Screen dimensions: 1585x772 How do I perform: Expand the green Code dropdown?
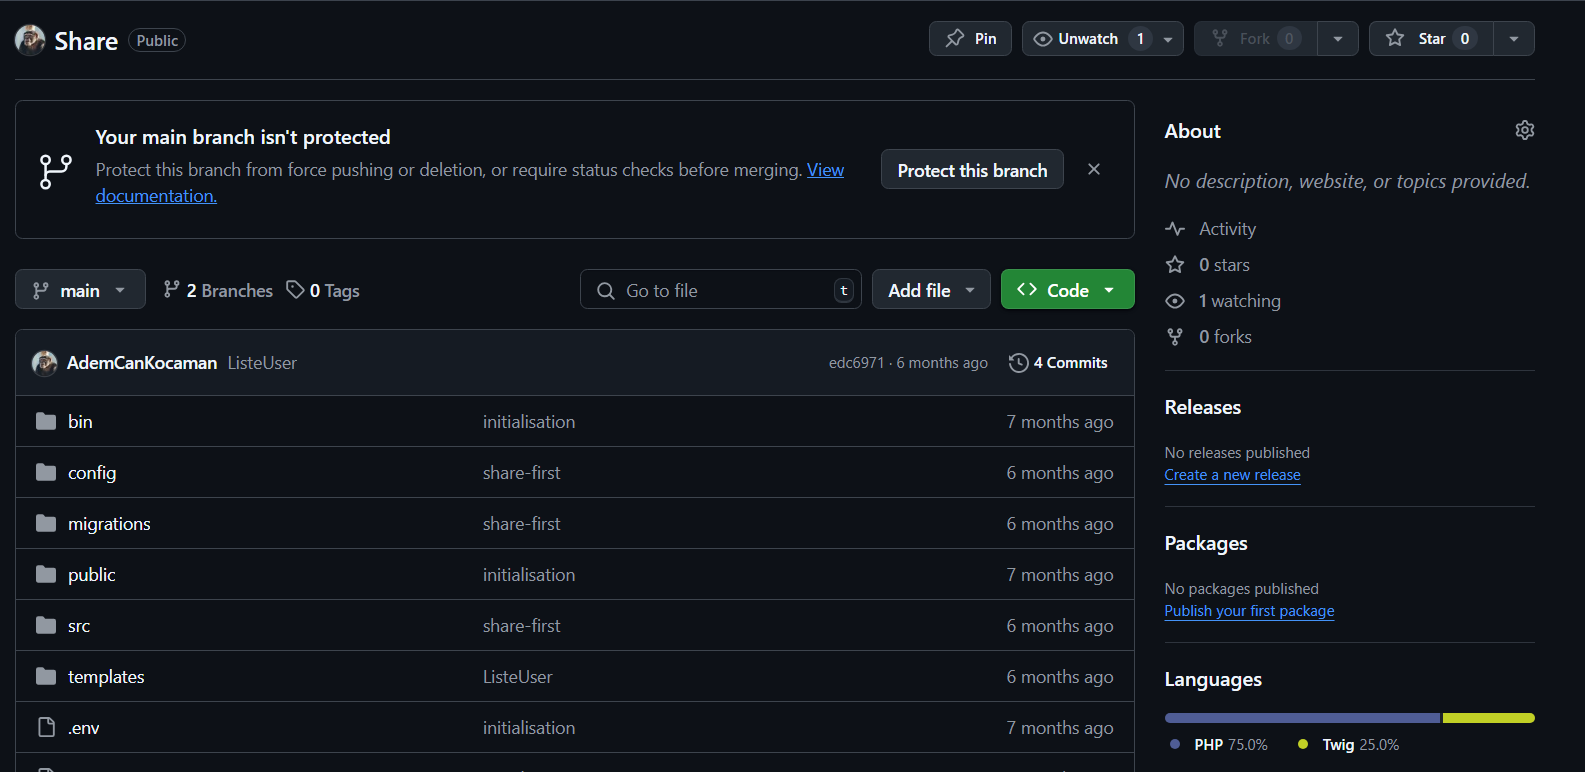point(1067,290)
